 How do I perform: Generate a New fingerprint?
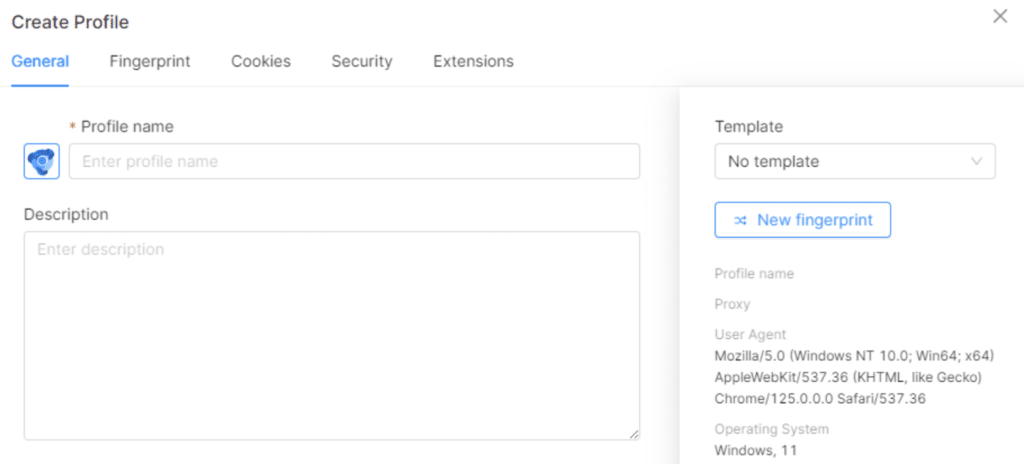[x=803, y=220]
